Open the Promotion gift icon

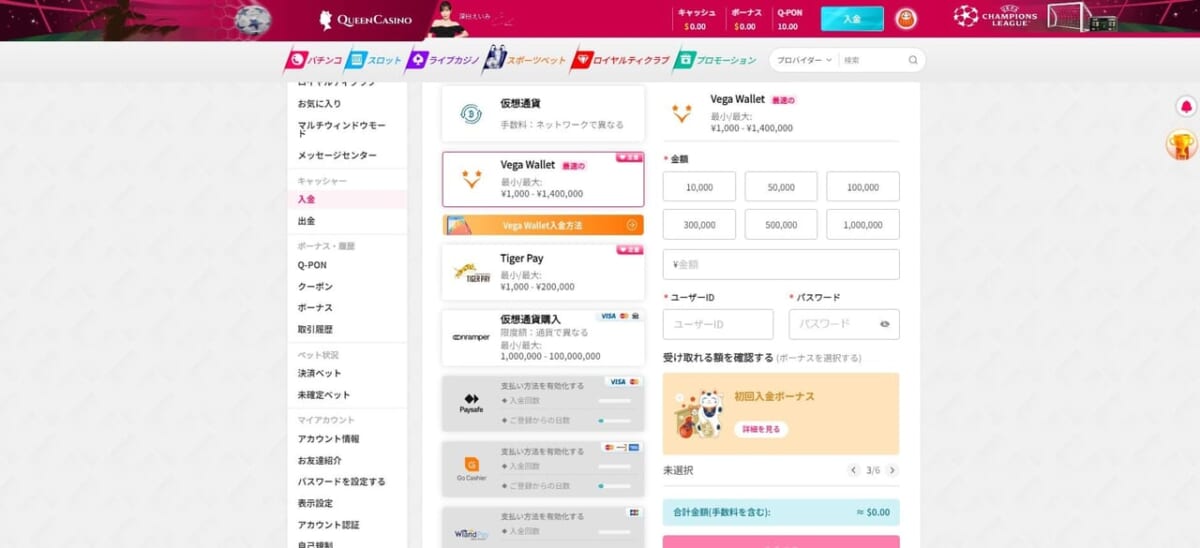[684, 60]
